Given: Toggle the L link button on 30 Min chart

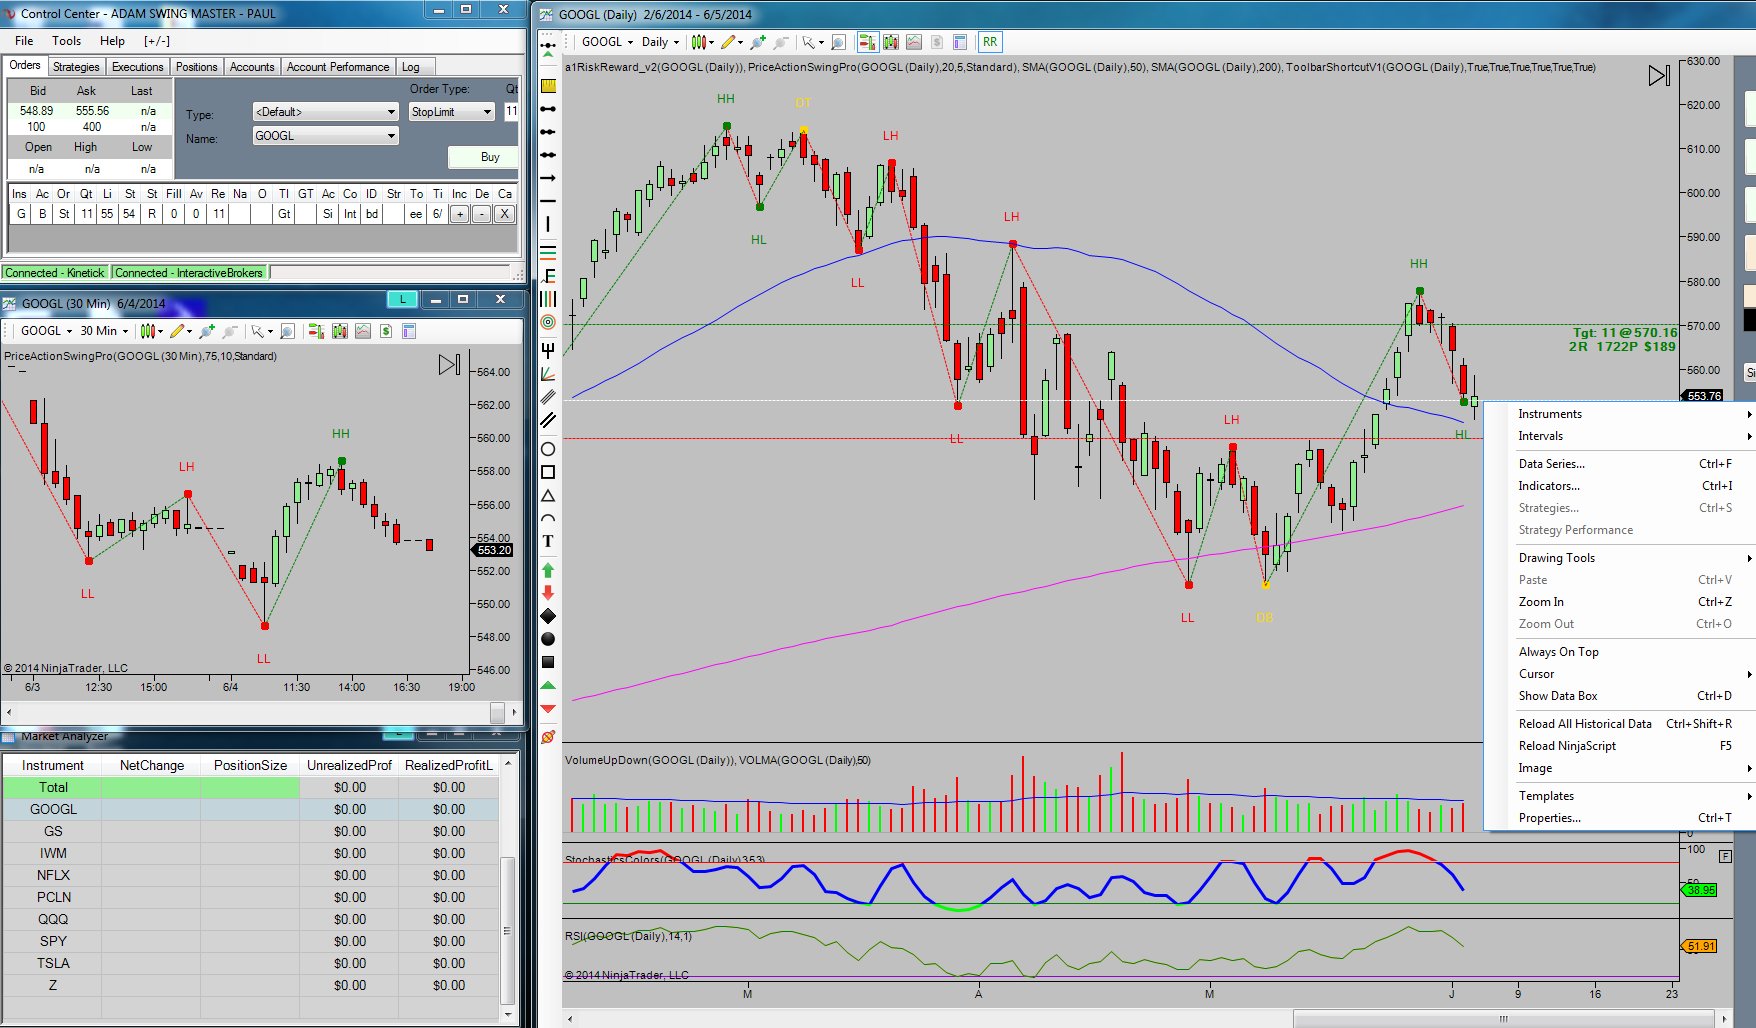Looking at the screenshot, I should click(x=402, y=299).
